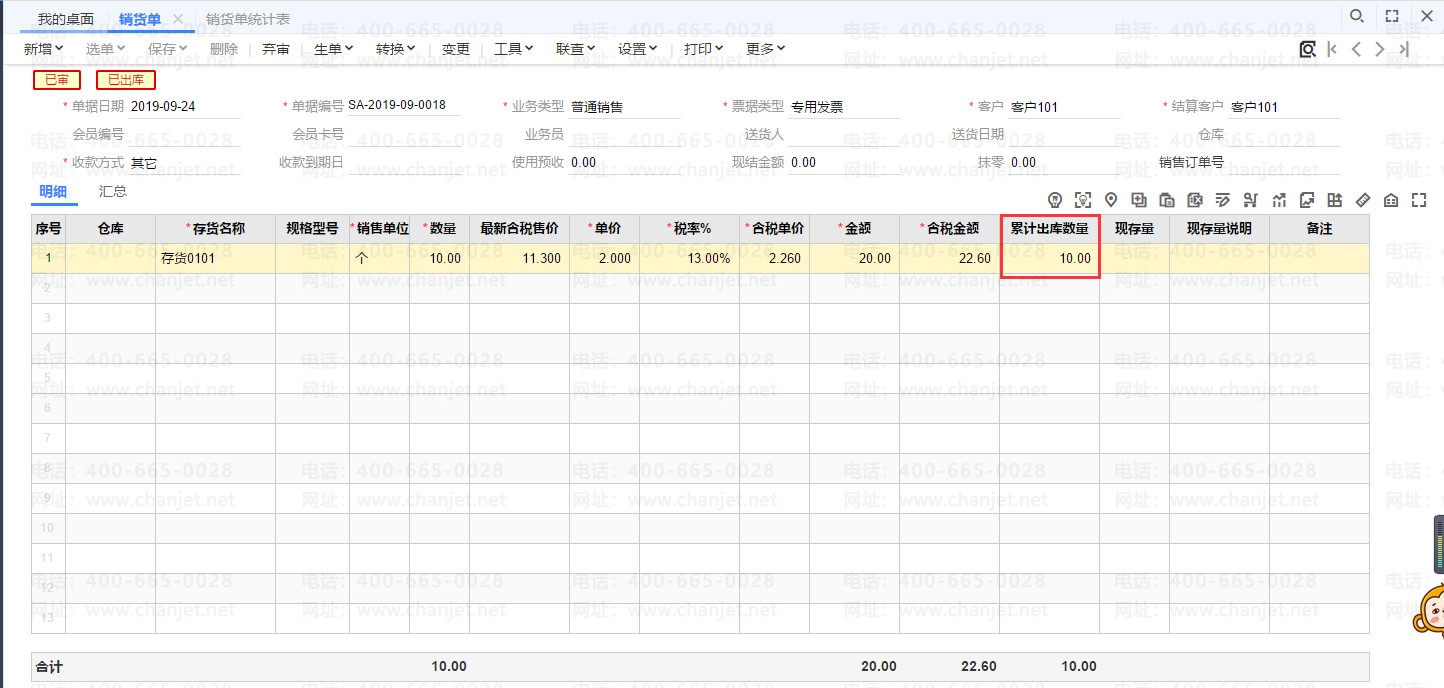Go to the 我的桌面 tab

66,19
